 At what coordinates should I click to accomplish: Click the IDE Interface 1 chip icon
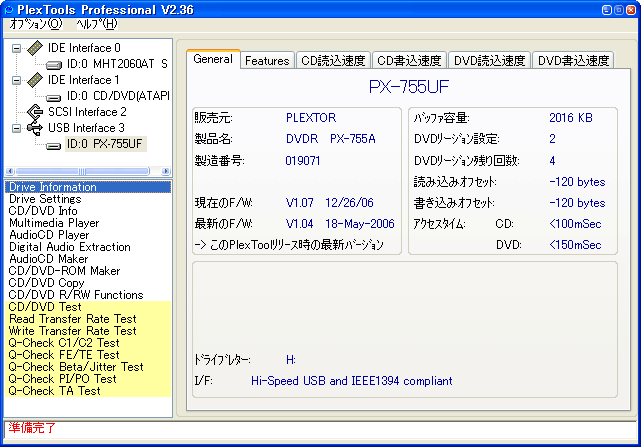[x=35, y=80]
